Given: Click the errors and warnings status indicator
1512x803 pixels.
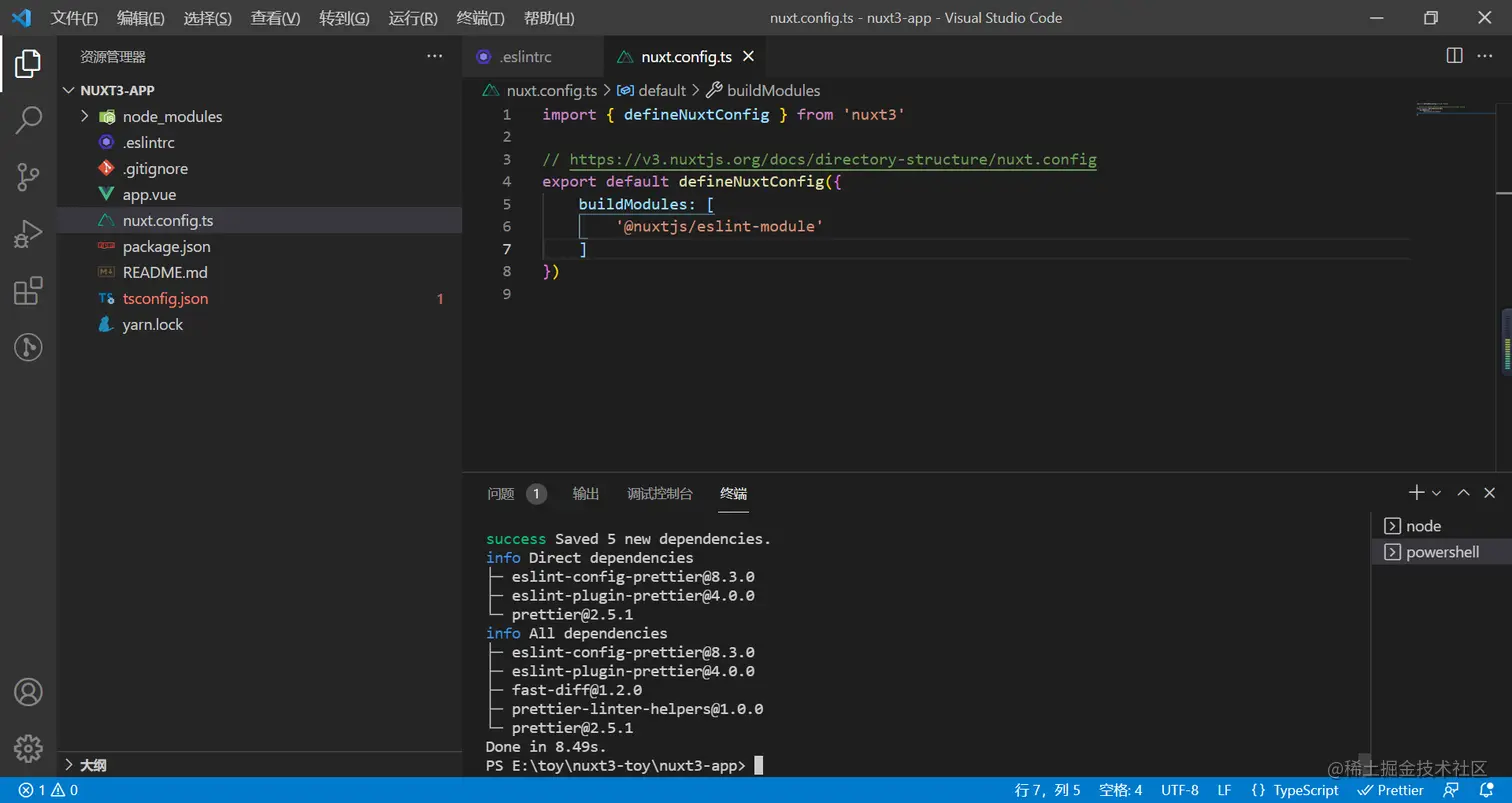Looking at the screenshot, I should (48, 790).
